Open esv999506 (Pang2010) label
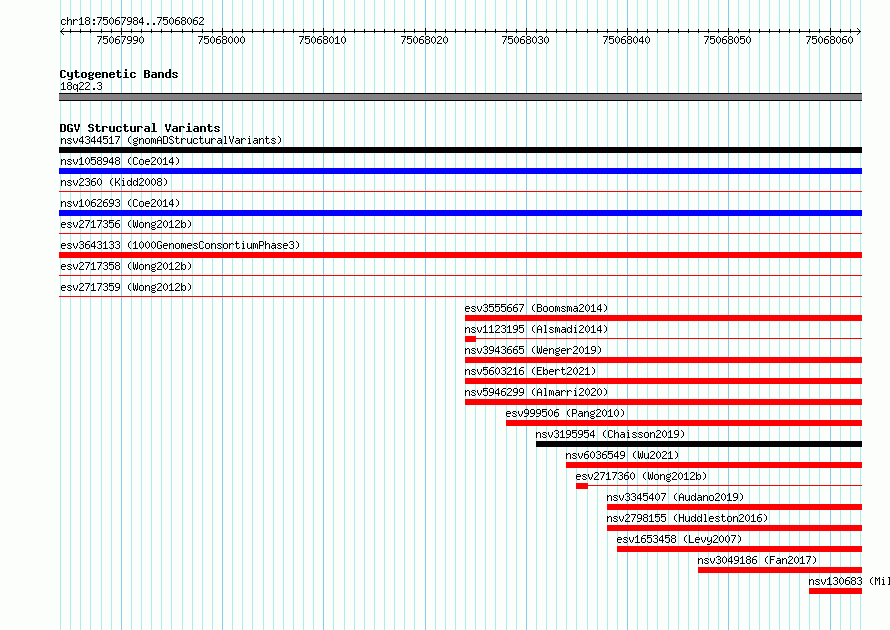Viewport: 890px width, 630px height. tap(565, 413)
